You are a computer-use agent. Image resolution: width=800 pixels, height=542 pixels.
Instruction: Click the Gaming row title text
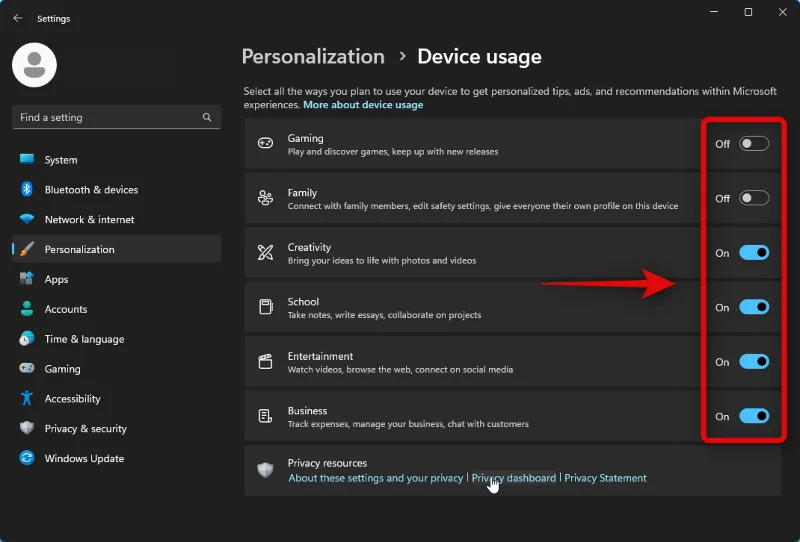[x=305, y=138]
